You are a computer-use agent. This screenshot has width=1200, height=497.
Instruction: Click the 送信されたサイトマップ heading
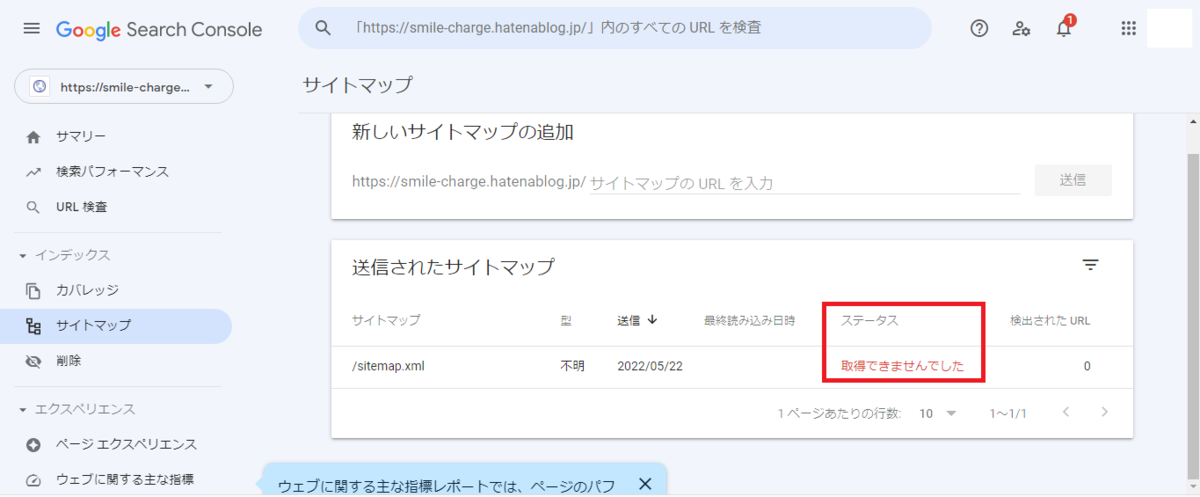pyautogui.click(x=453, y=267)
